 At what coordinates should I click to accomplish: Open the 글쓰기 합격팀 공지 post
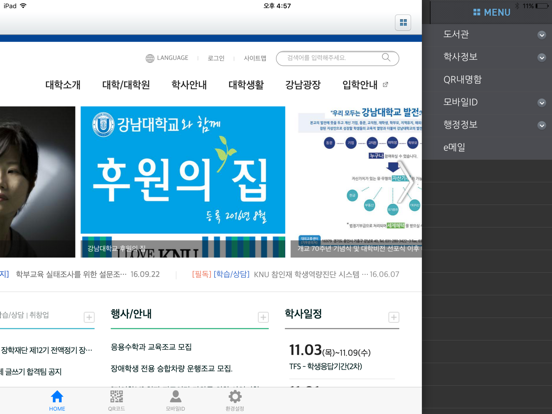pos(31,372)
